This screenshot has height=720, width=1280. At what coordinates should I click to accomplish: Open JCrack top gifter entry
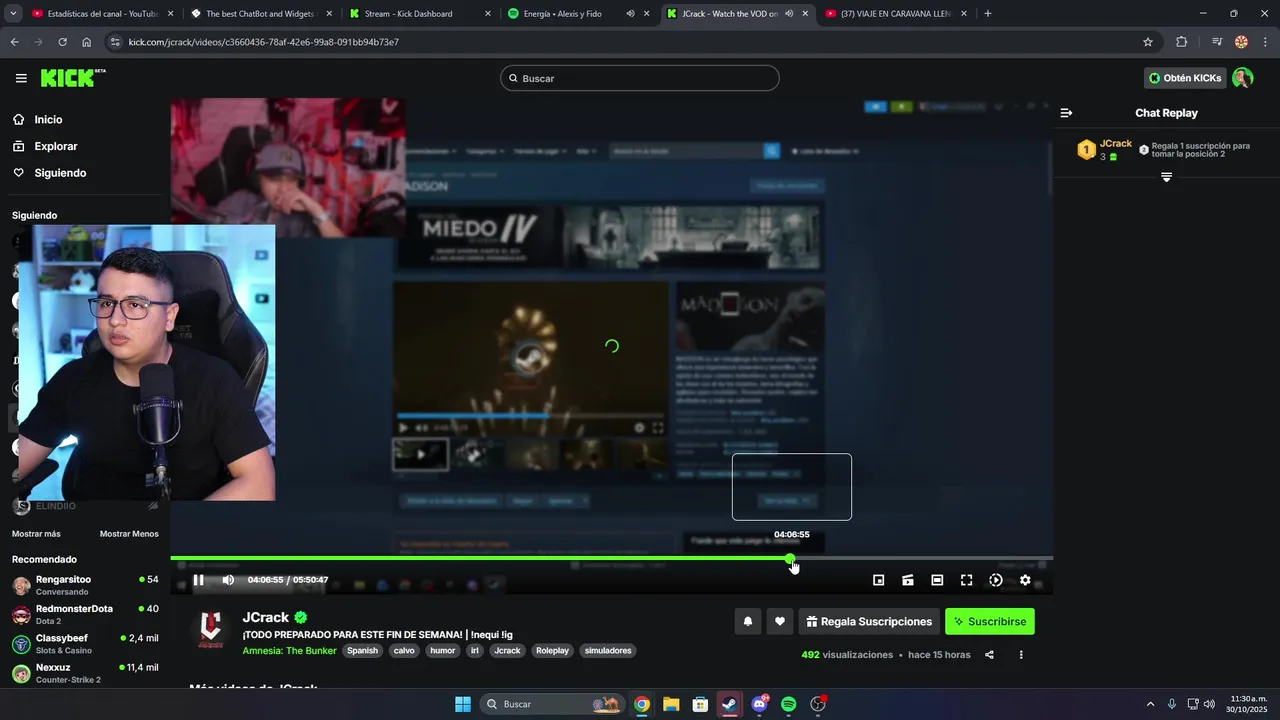[x=1105, y=150]
